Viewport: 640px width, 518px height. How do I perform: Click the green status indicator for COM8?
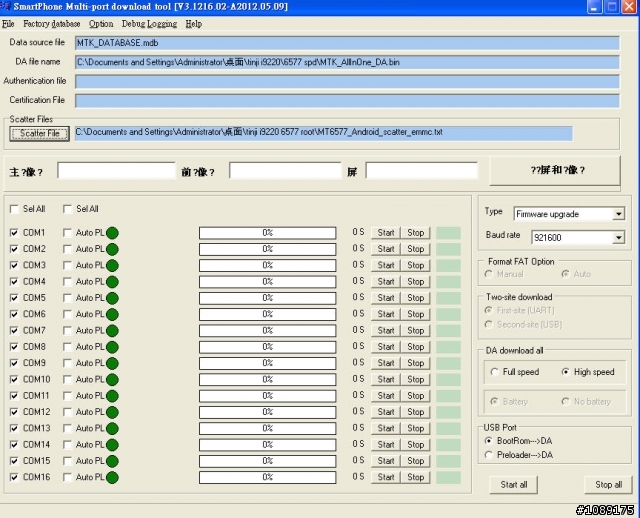[x=112, y=347]
